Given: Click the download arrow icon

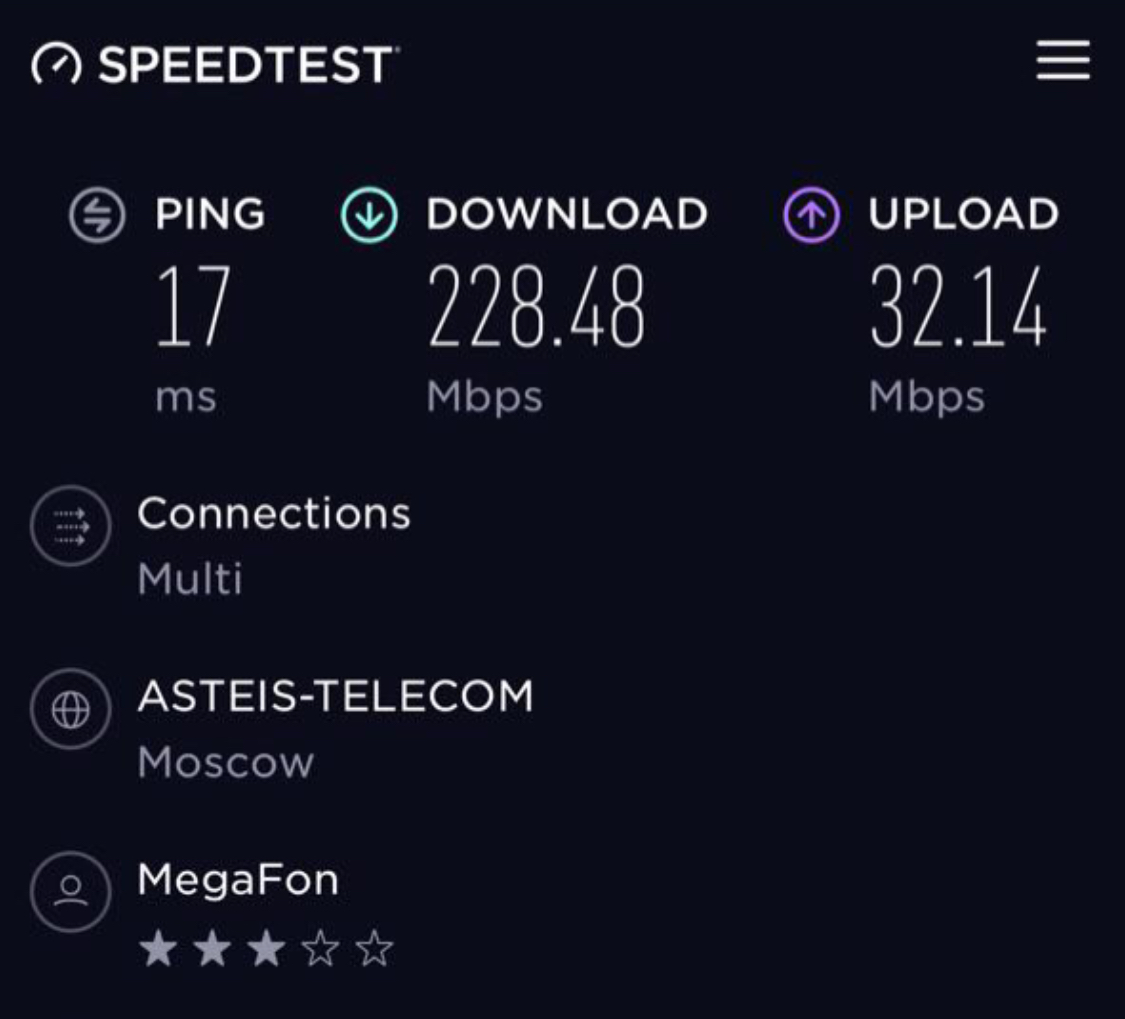Looking at the screenshot, I should pos(369,216).
